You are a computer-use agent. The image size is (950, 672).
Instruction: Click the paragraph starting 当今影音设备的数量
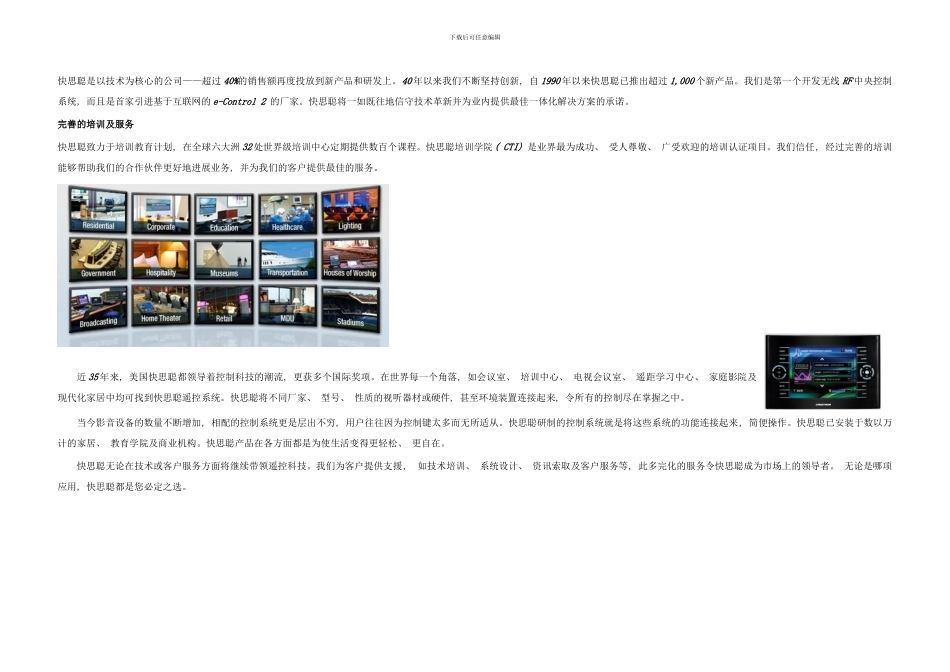tap(475, 433)
